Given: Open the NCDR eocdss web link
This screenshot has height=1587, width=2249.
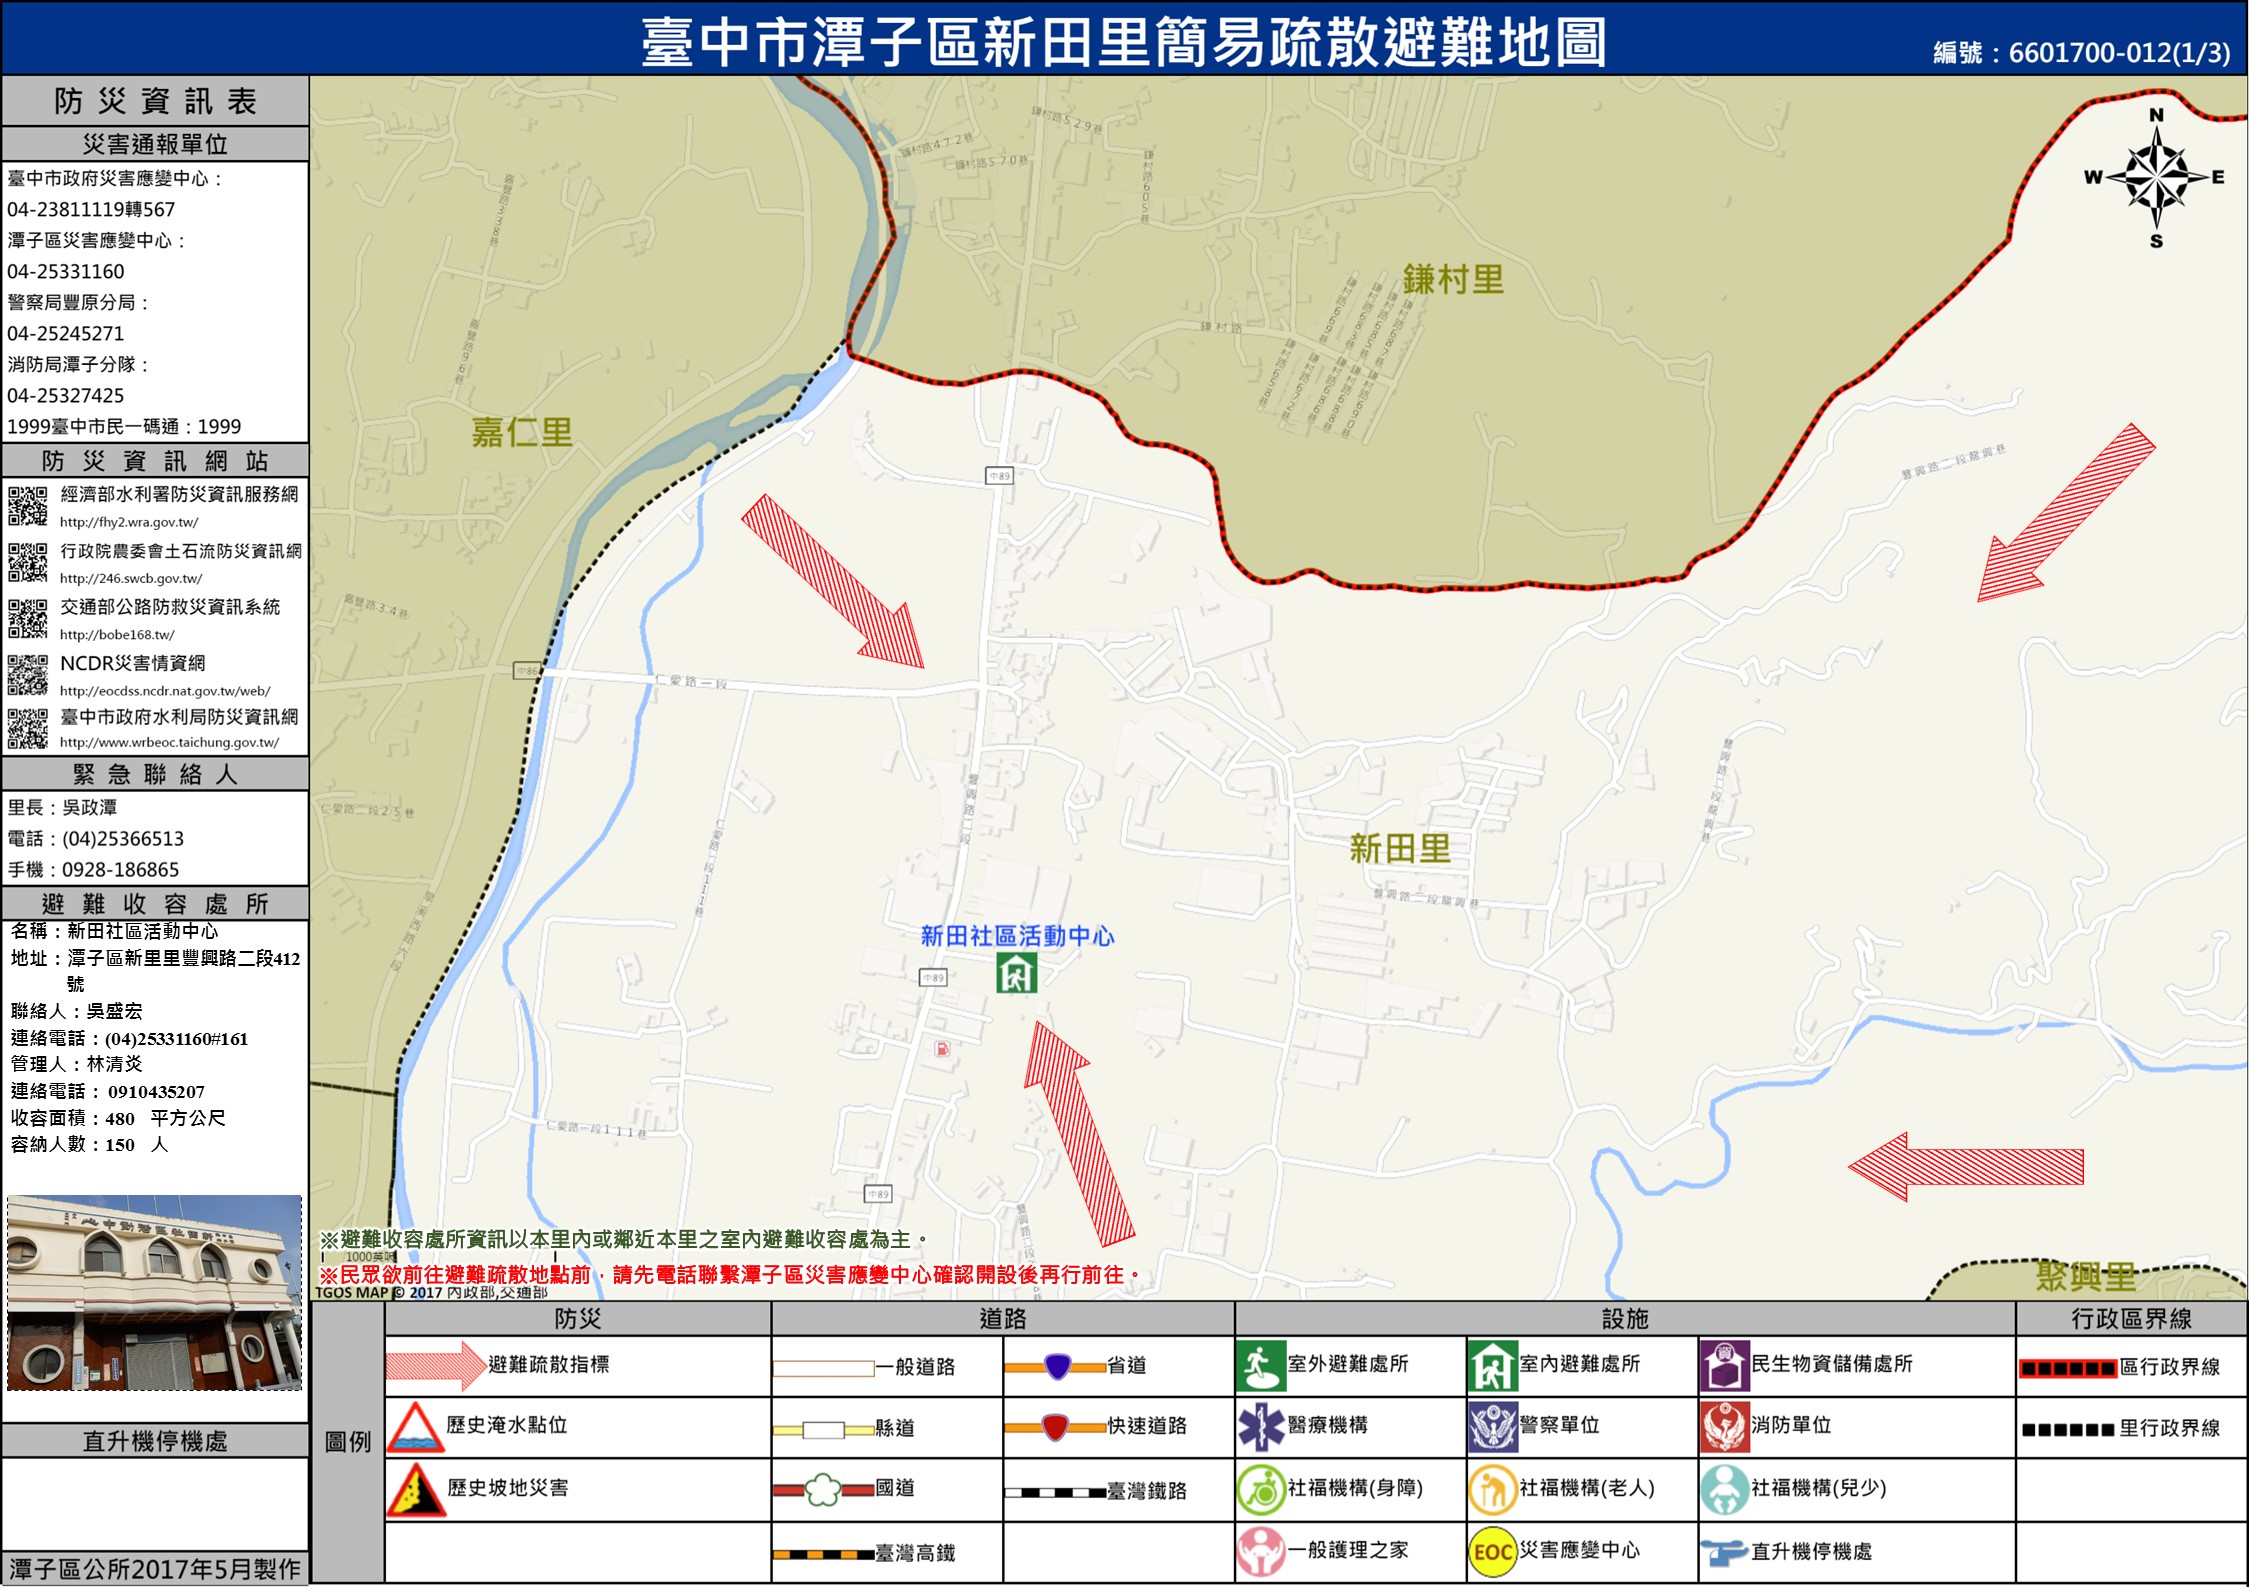Looking at the screenshot, I should 165,691.
